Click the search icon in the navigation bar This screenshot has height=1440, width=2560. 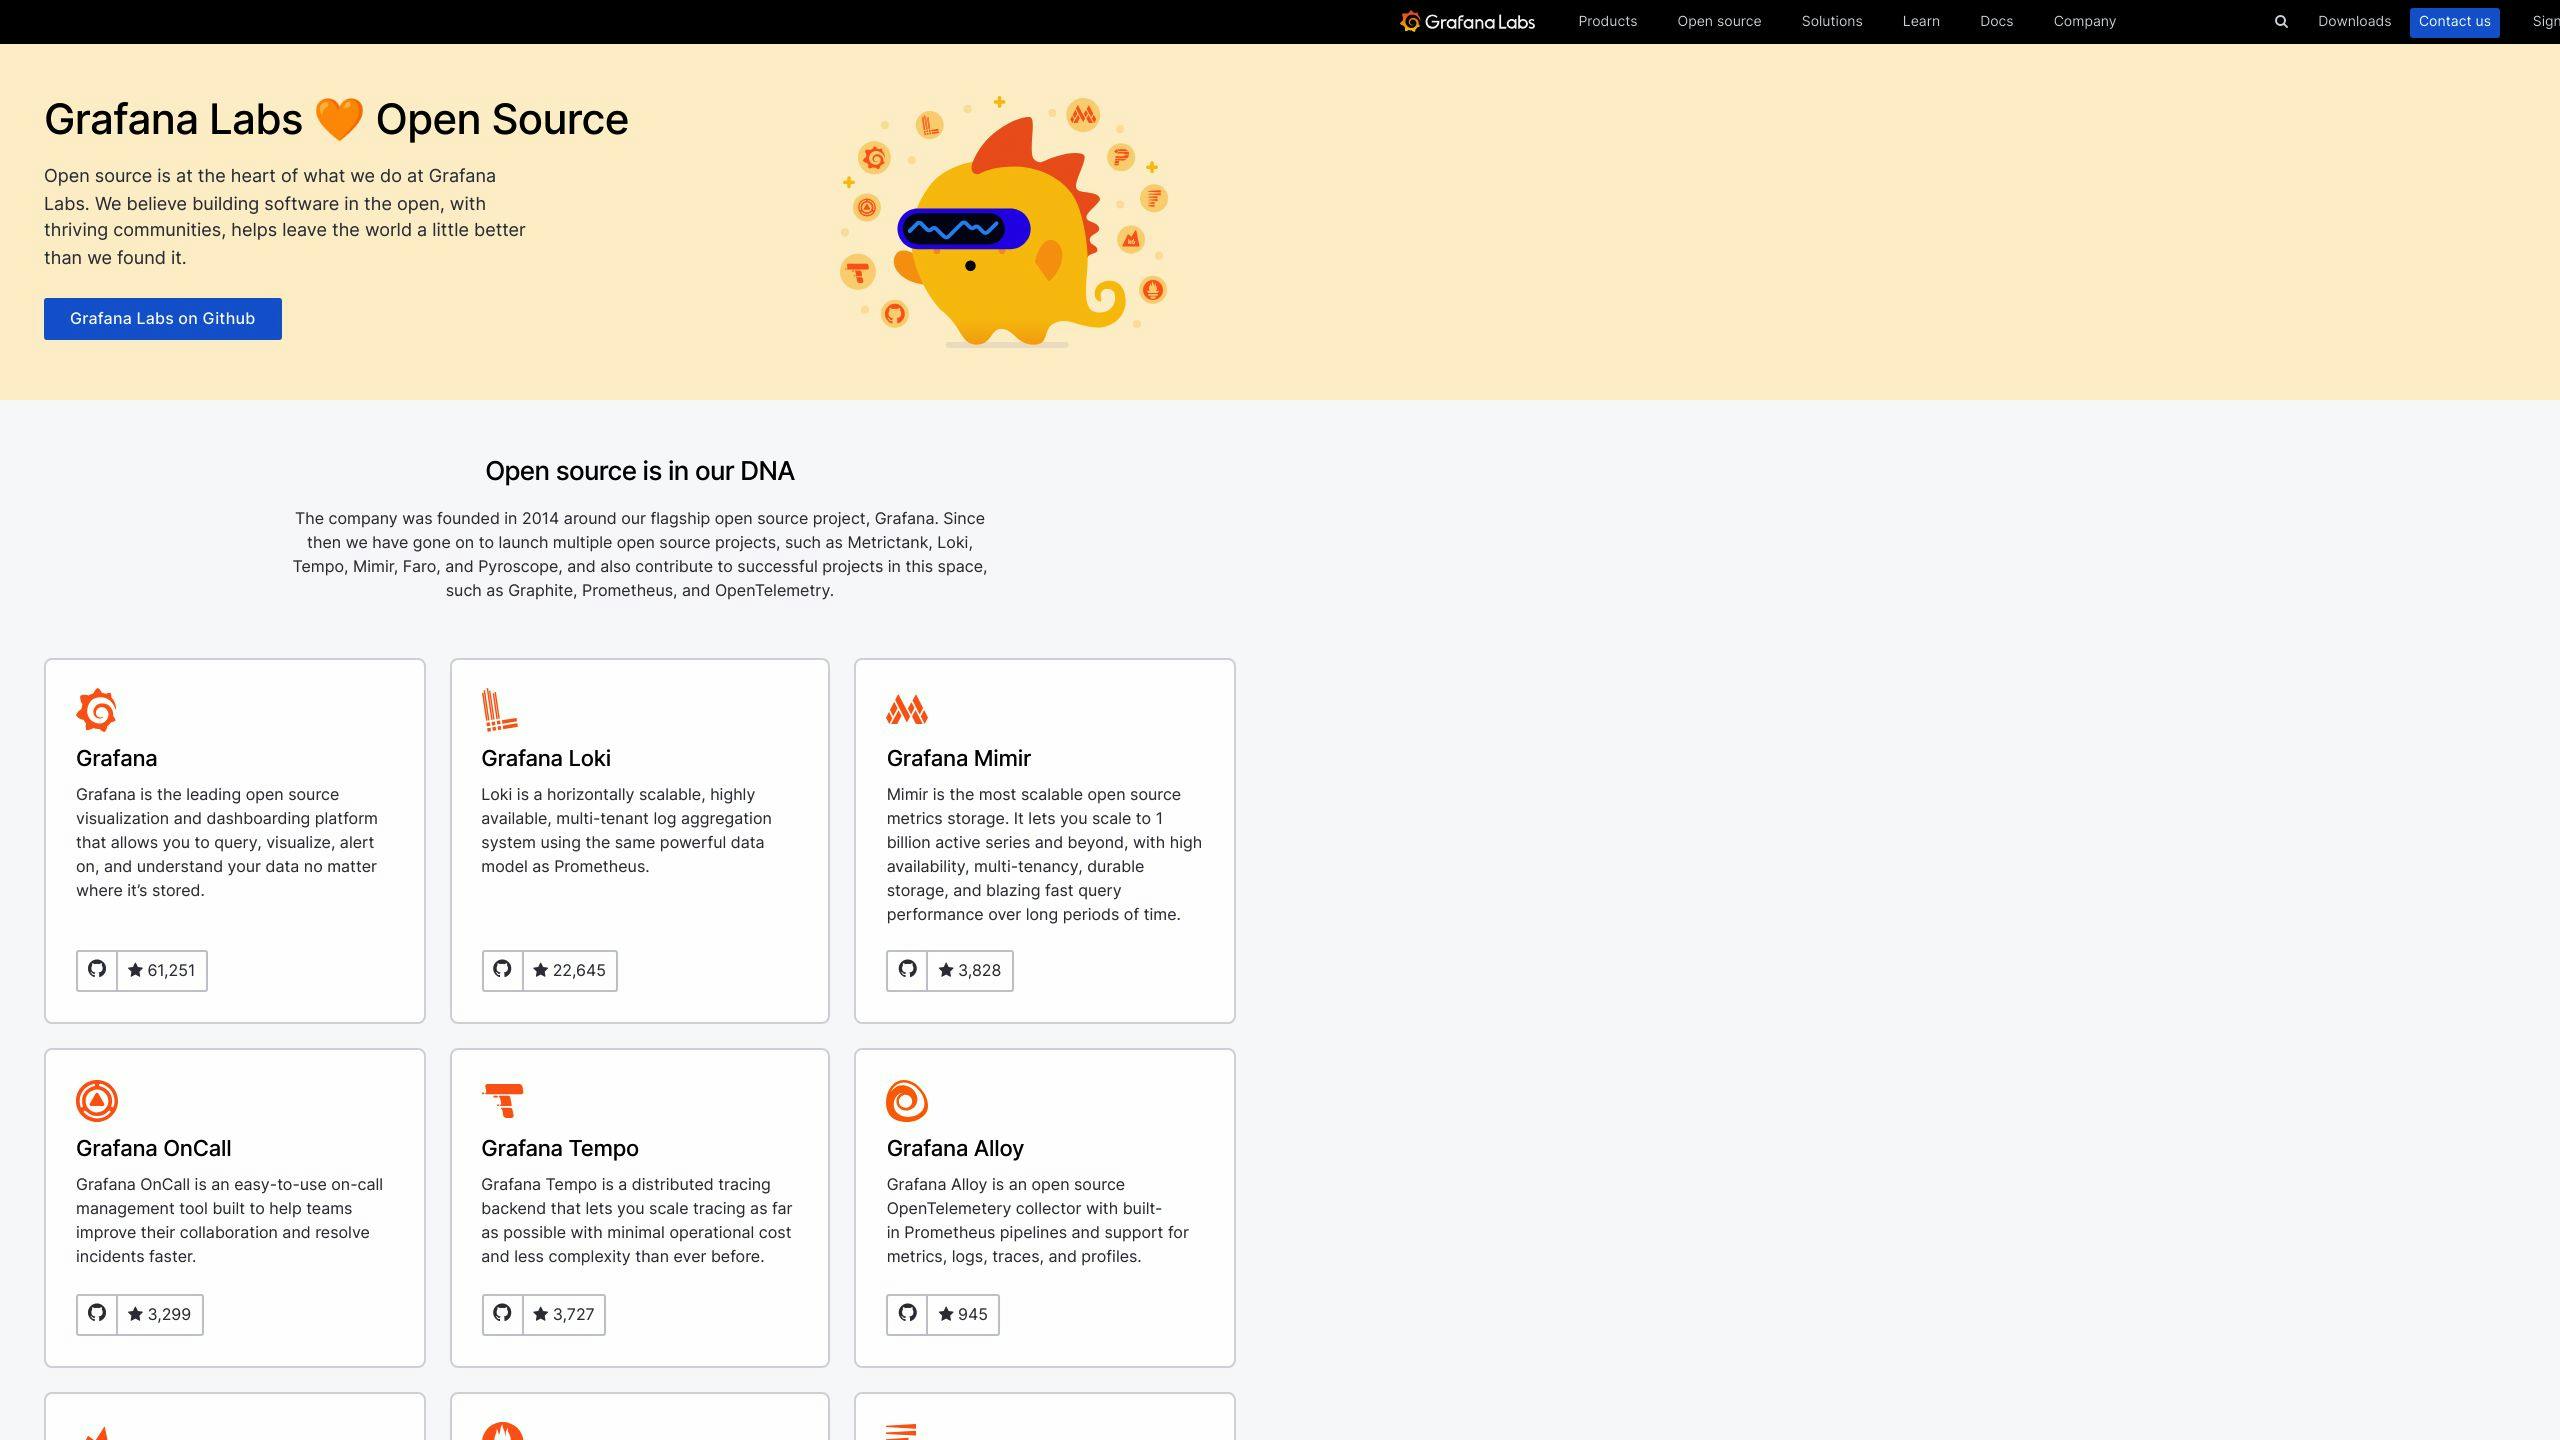coord(2280,21)
